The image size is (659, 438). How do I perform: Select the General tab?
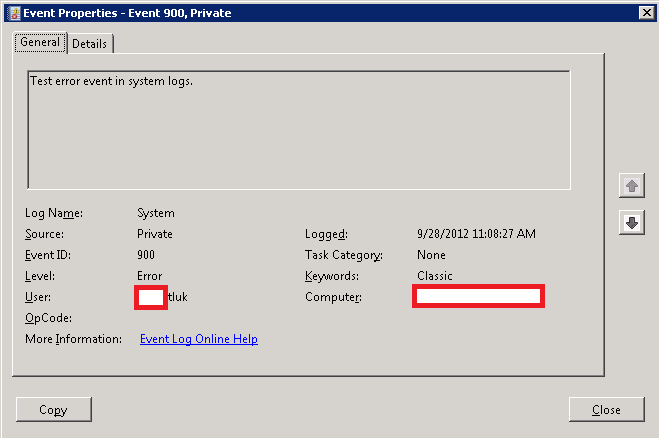[40, 43]
